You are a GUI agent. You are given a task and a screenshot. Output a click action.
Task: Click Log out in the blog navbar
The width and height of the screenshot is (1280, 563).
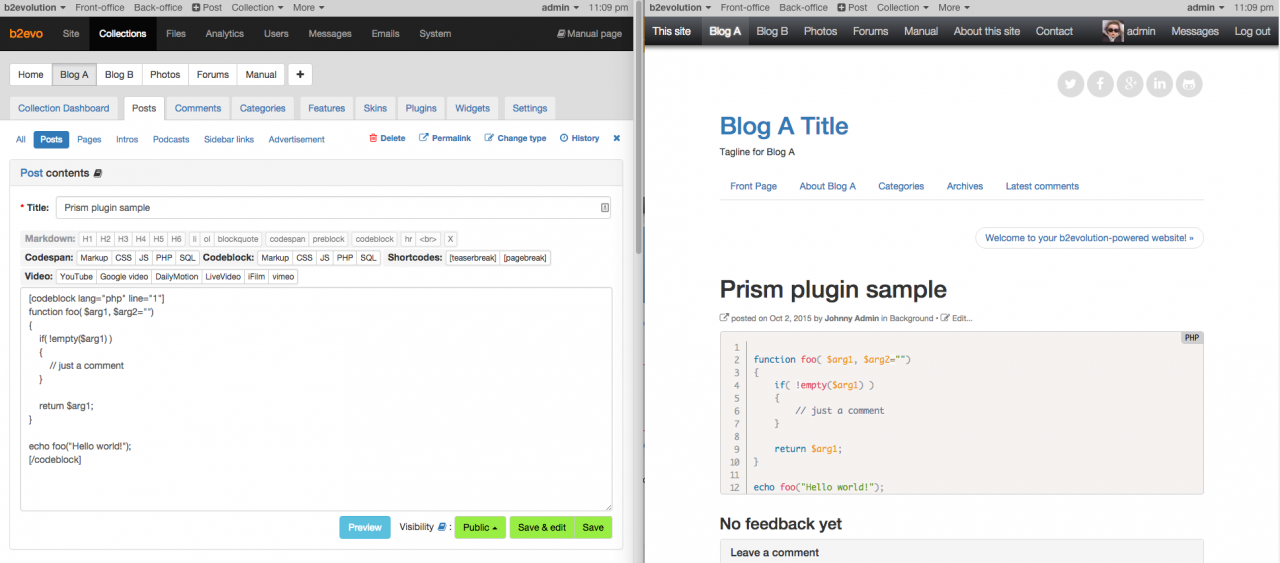coord(1252,31)
